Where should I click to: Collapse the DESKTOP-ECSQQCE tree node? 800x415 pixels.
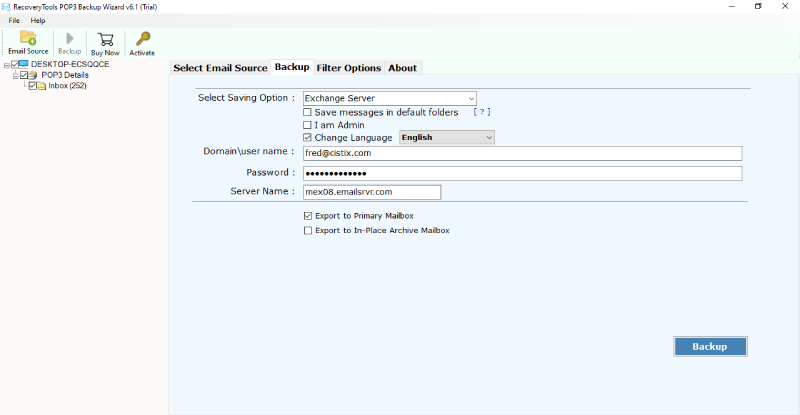point(6,64)
